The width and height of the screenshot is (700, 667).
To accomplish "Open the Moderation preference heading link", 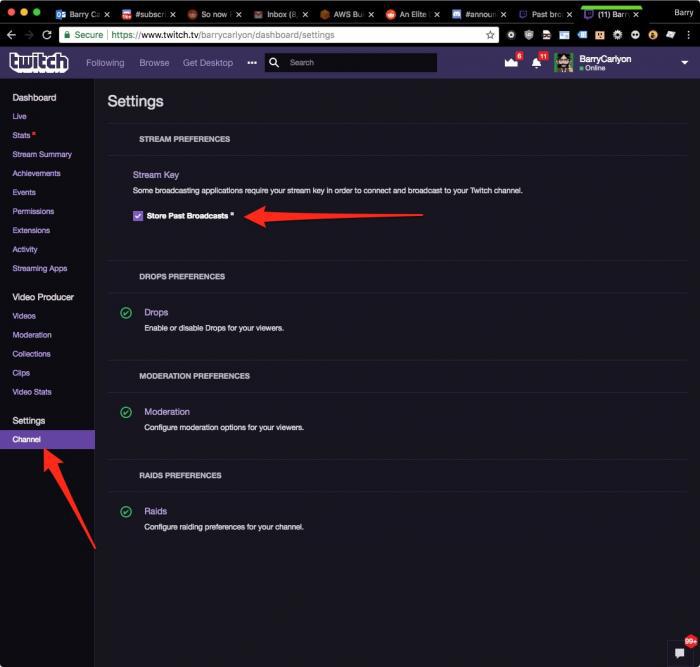I will click(x=167, y=412).
